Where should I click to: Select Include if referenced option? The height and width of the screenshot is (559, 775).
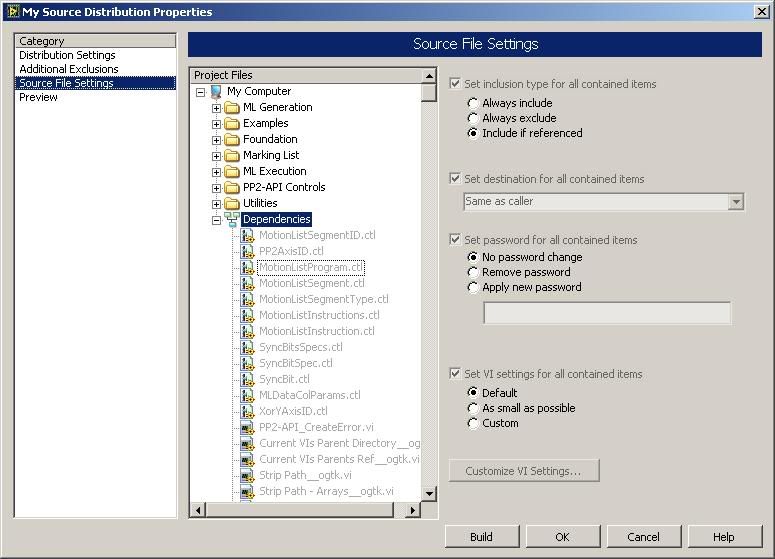[473, 133]
